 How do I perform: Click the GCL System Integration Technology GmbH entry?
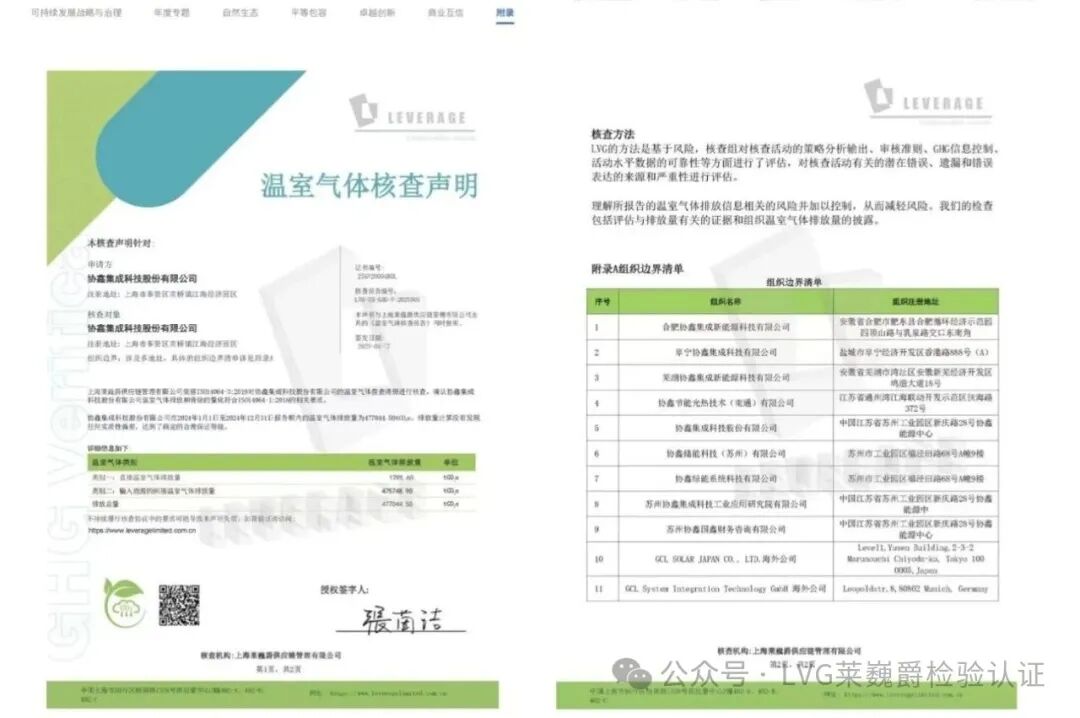tap(726, 589)
